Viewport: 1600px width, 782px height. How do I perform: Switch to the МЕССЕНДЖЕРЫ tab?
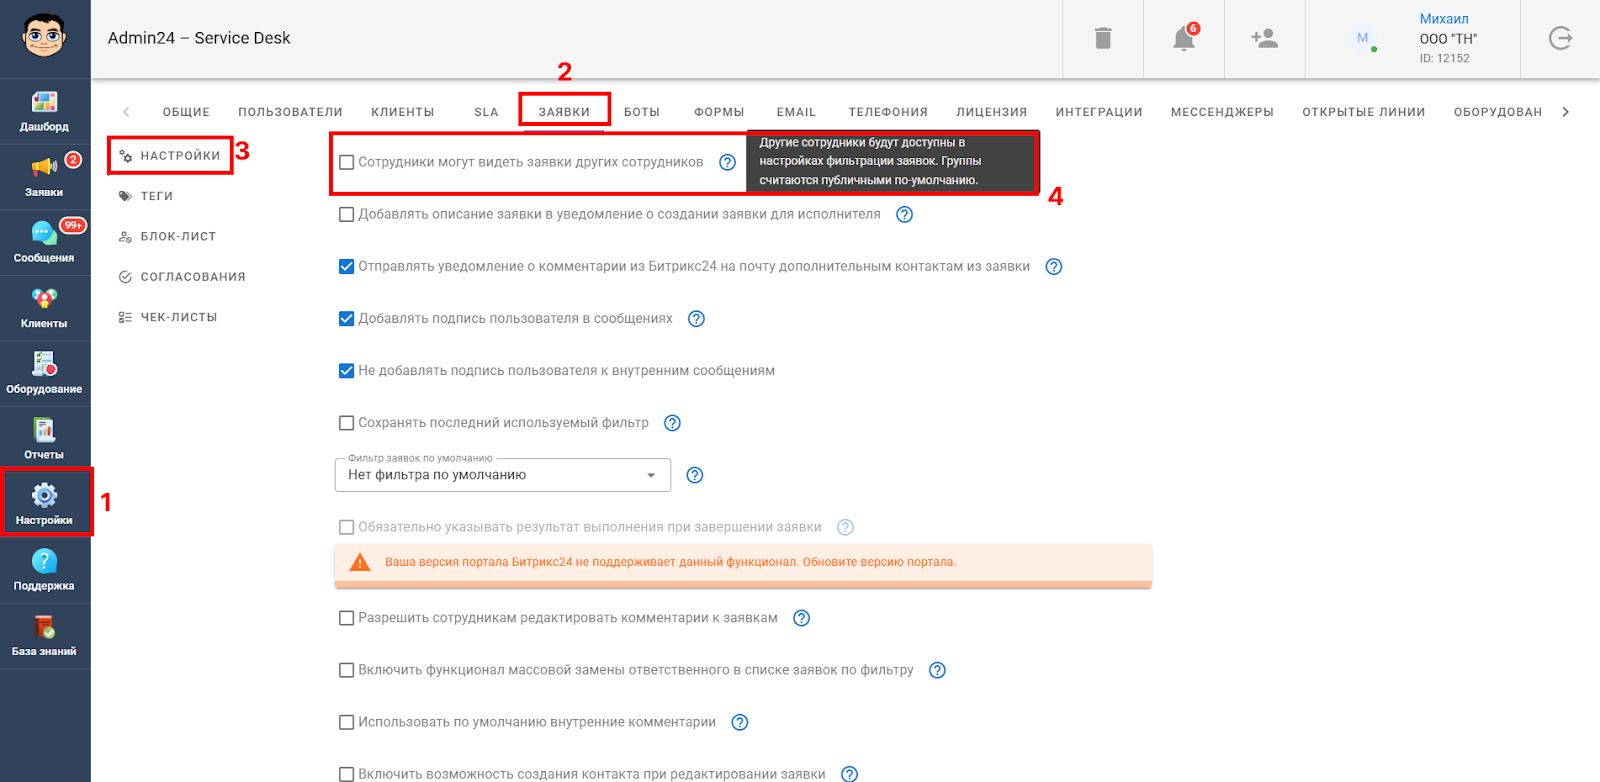tap(1222, 112)
